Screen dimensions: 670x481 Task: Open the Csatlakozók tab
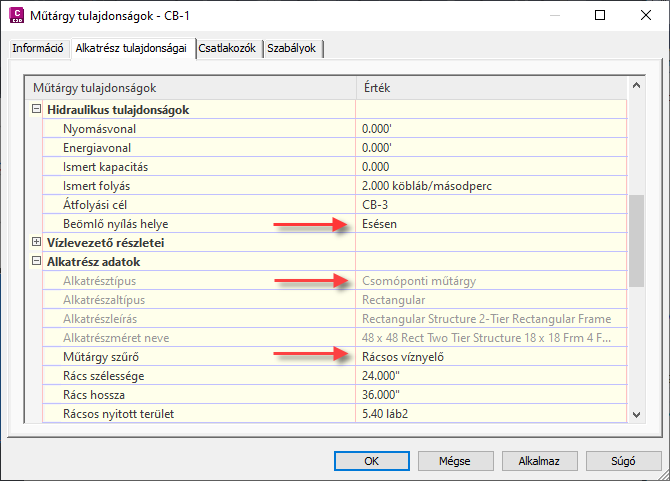228,49
